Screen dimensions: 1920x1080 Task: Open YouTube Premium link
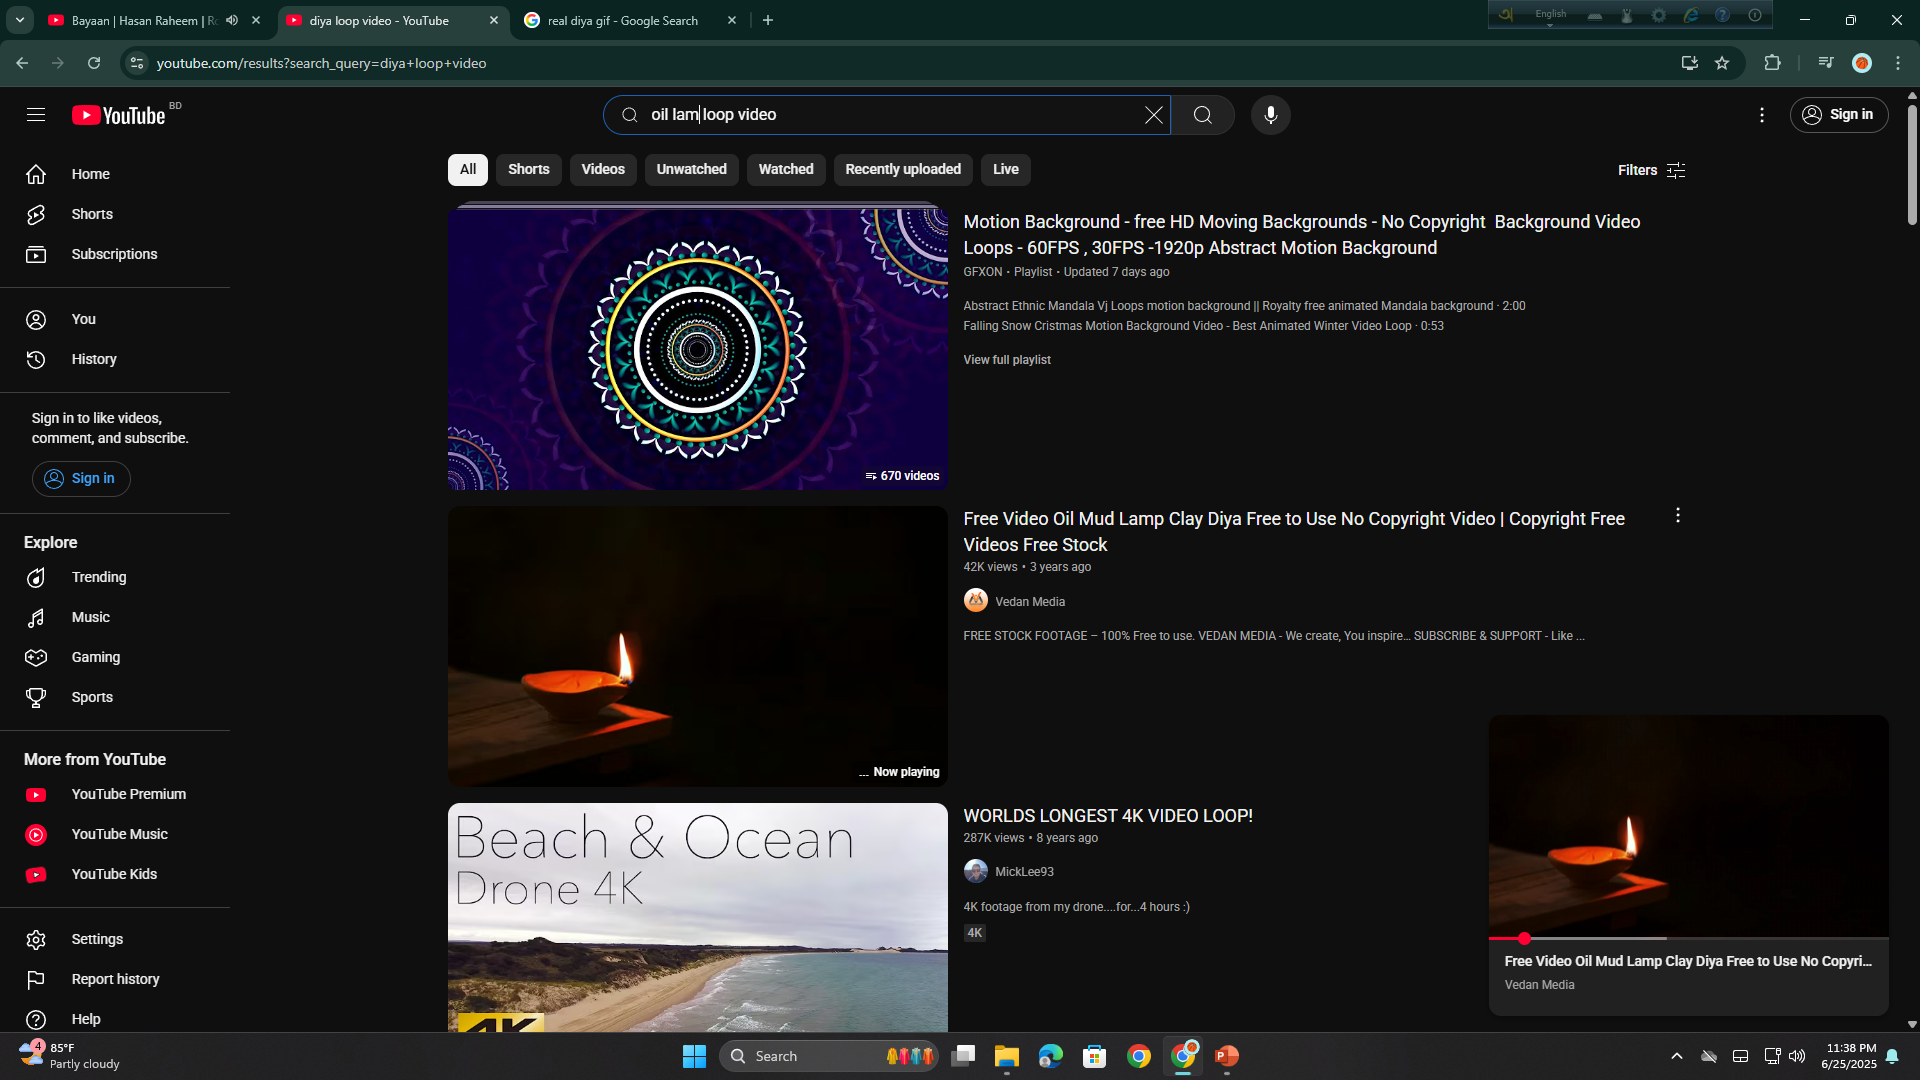[115, 794]
